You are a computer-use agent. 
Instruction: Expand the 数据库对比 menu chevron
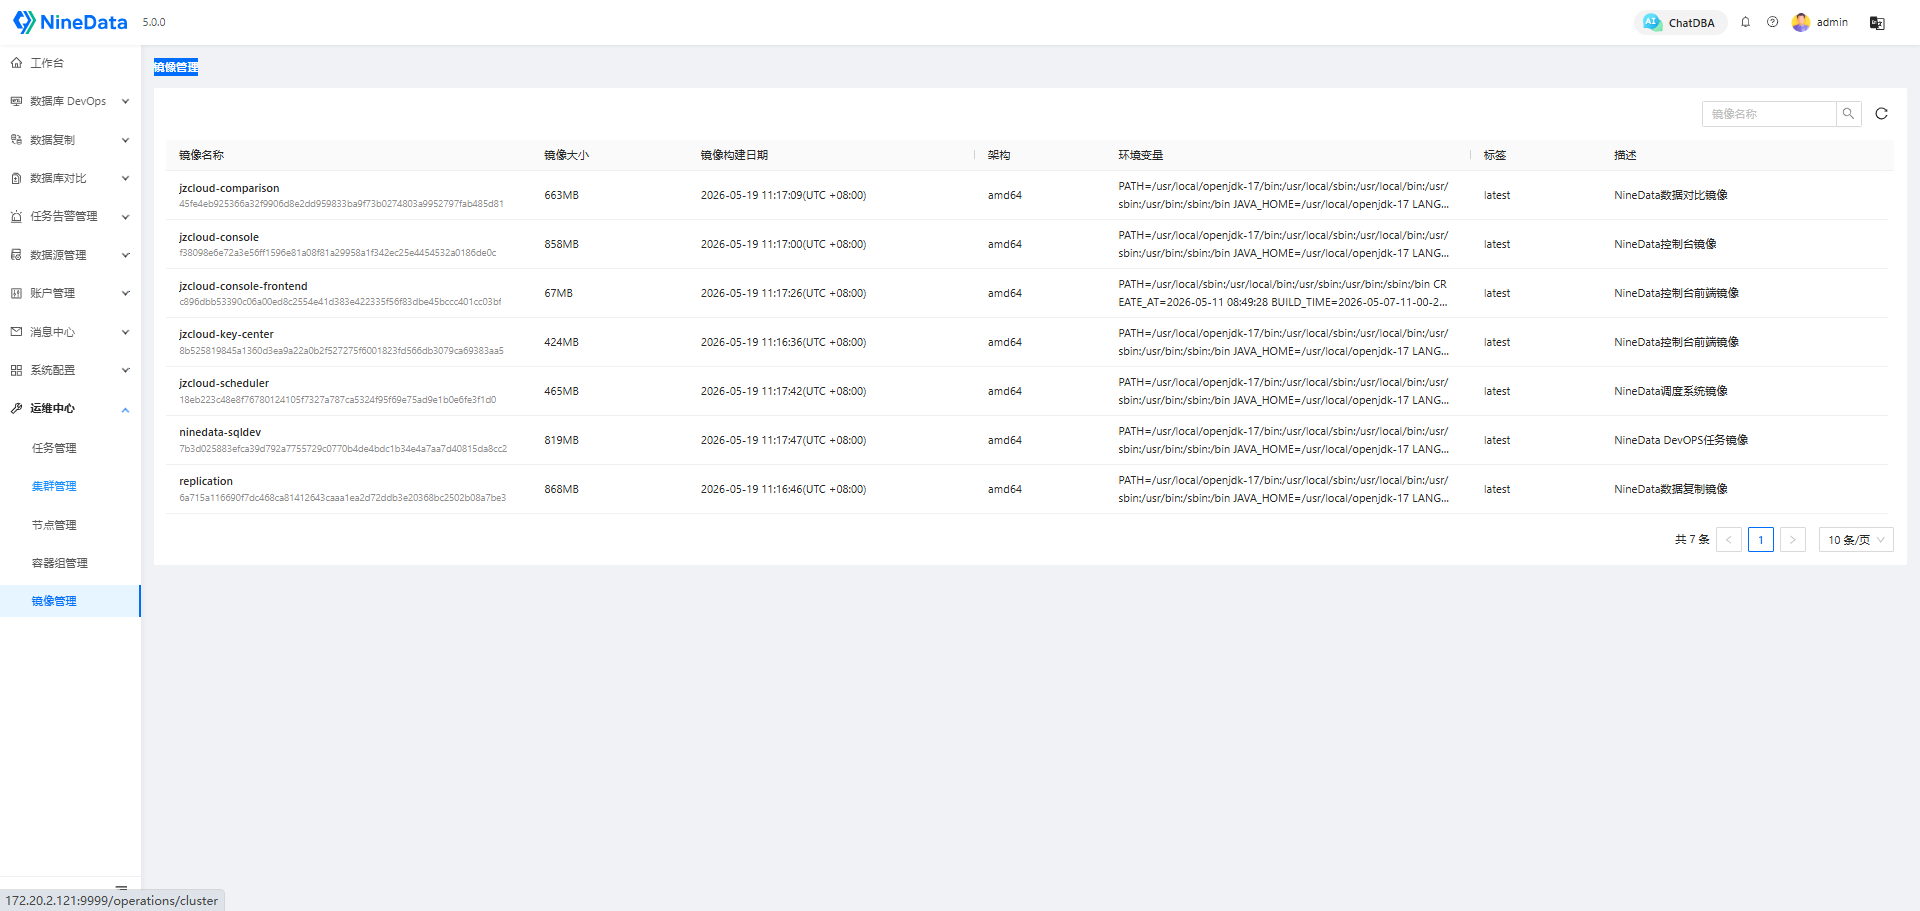125,178
